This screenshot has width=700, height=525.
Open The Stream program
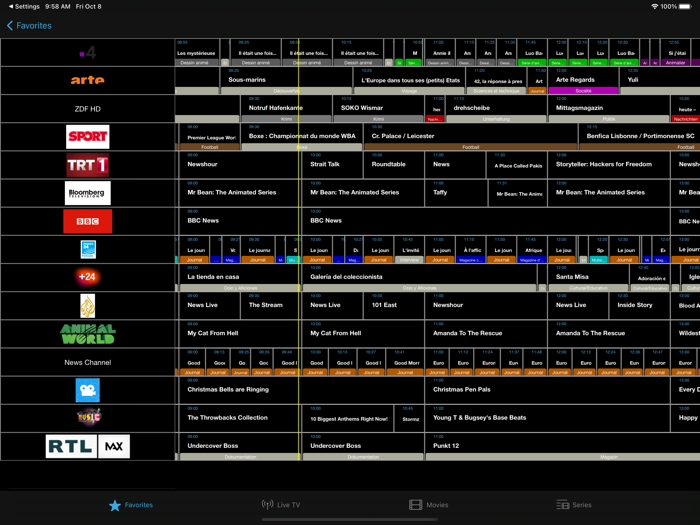pos(271,305)
